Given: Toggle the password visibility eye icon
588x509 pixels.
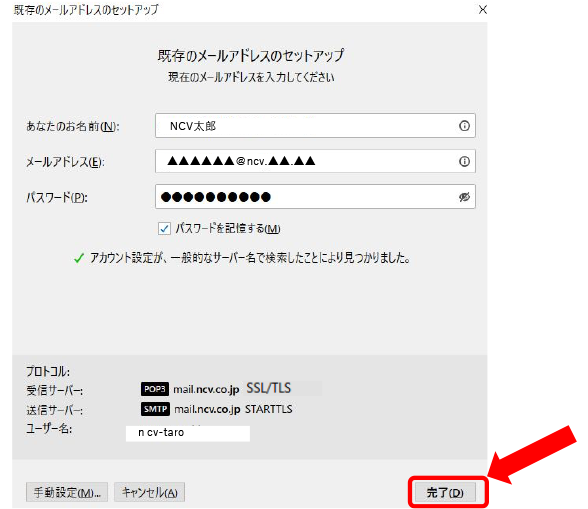Looking at the screenshot, I should (x=464, y=197).
